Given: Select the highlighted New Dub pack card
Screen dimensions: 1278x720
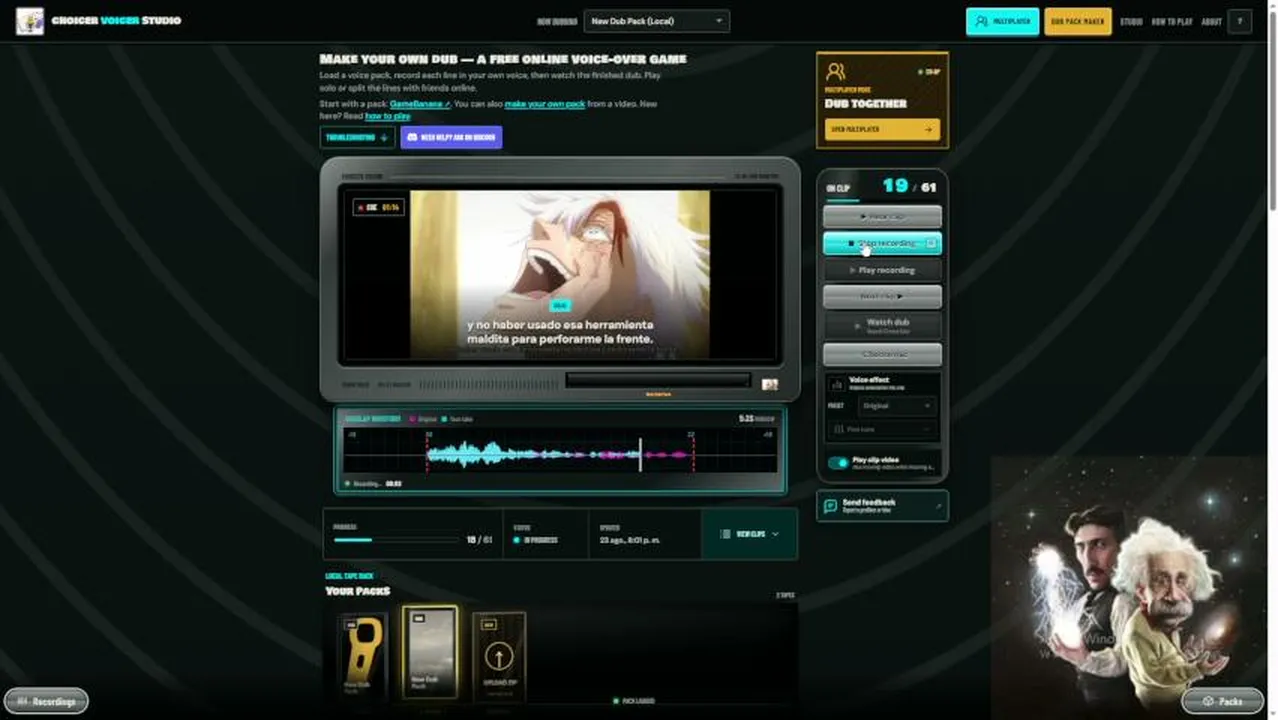Looking at the screenshot, I should pyautogui.click(x=430, y=652).
